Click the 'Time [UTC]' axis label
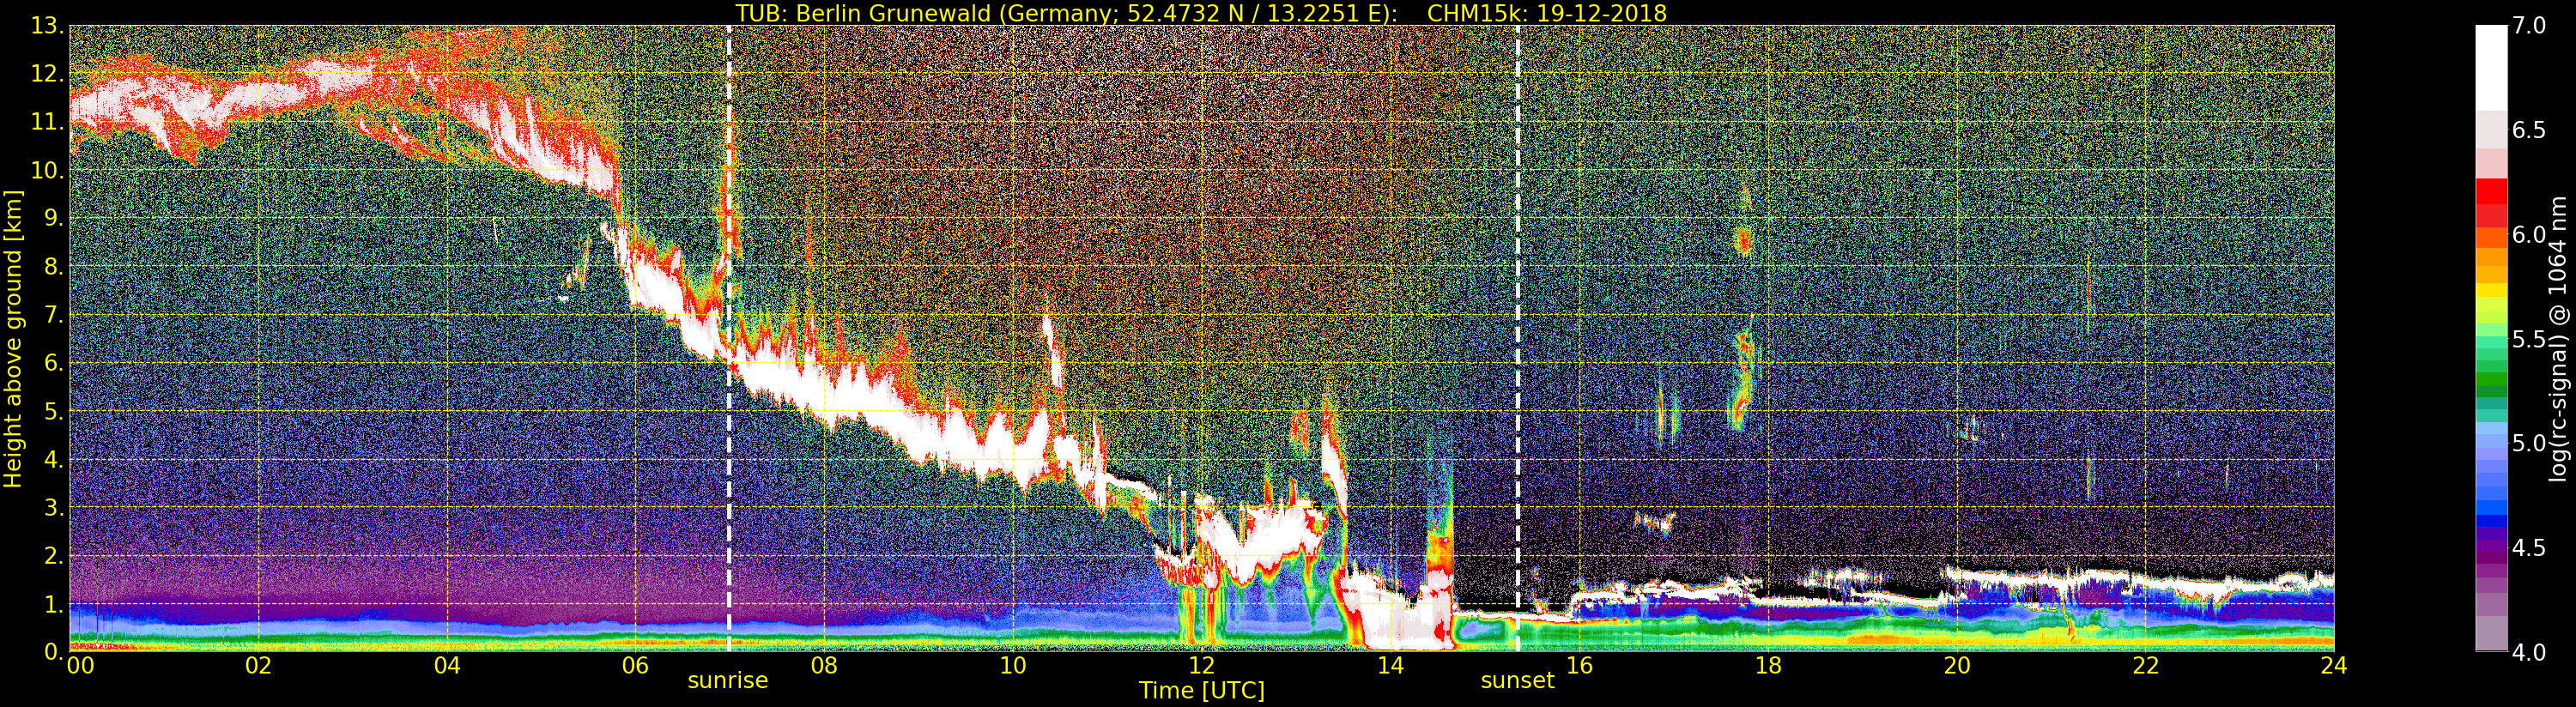 (x=1202, y=691)
